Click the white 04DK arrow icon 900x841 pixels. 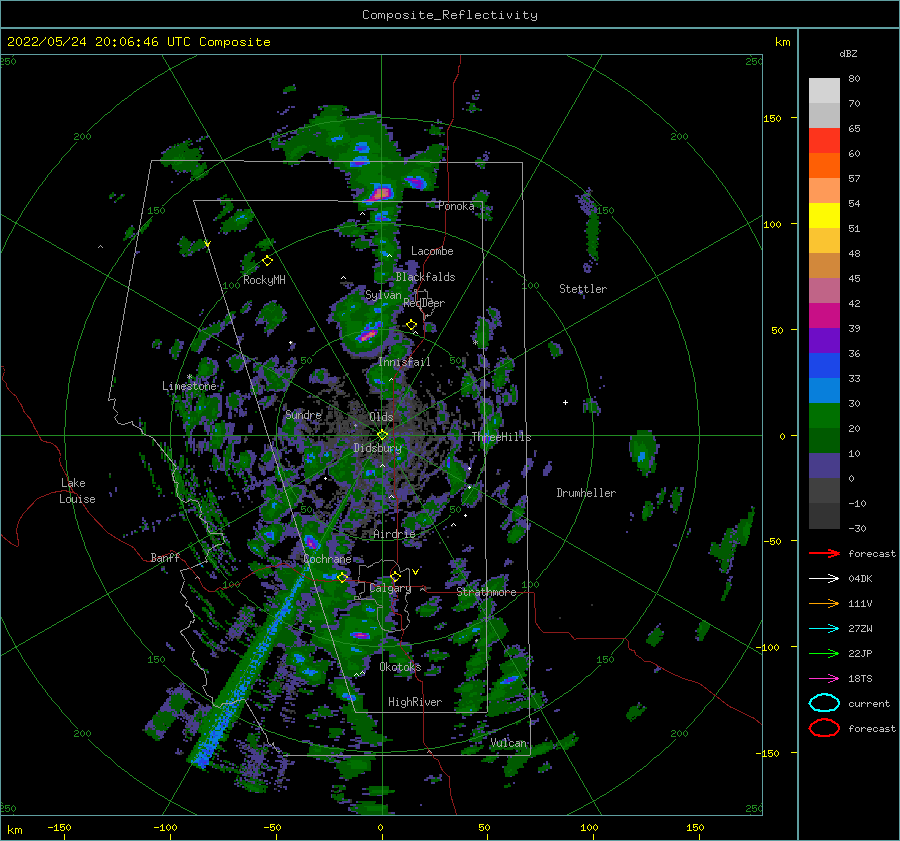pos(824,579)
